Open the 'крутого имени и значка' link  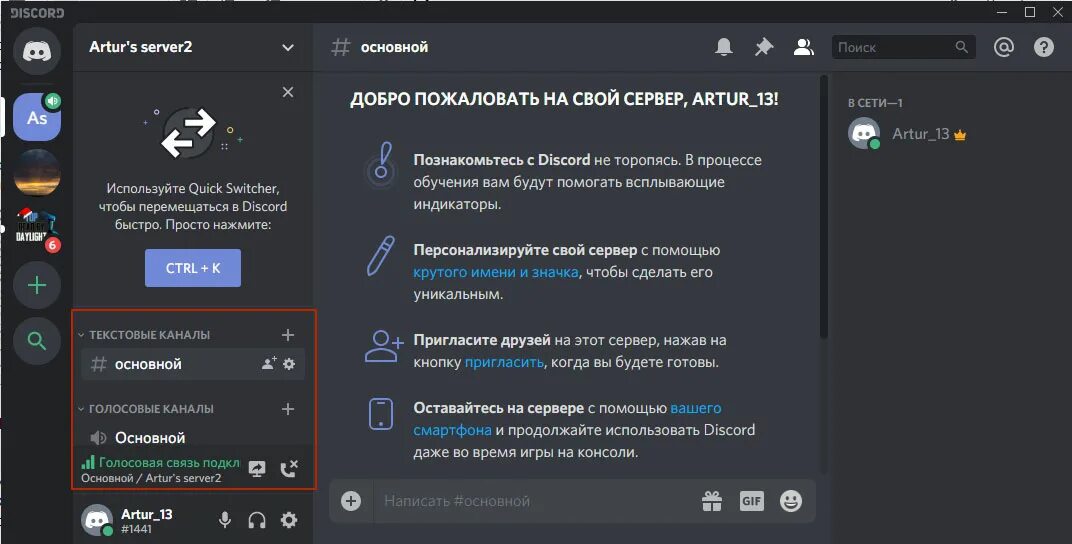496,272
